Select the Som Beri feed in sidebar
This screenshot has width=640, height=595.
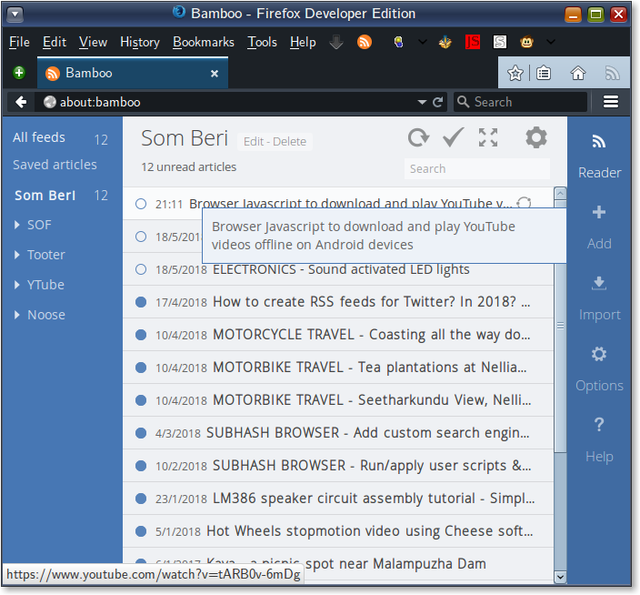point(45,195)
